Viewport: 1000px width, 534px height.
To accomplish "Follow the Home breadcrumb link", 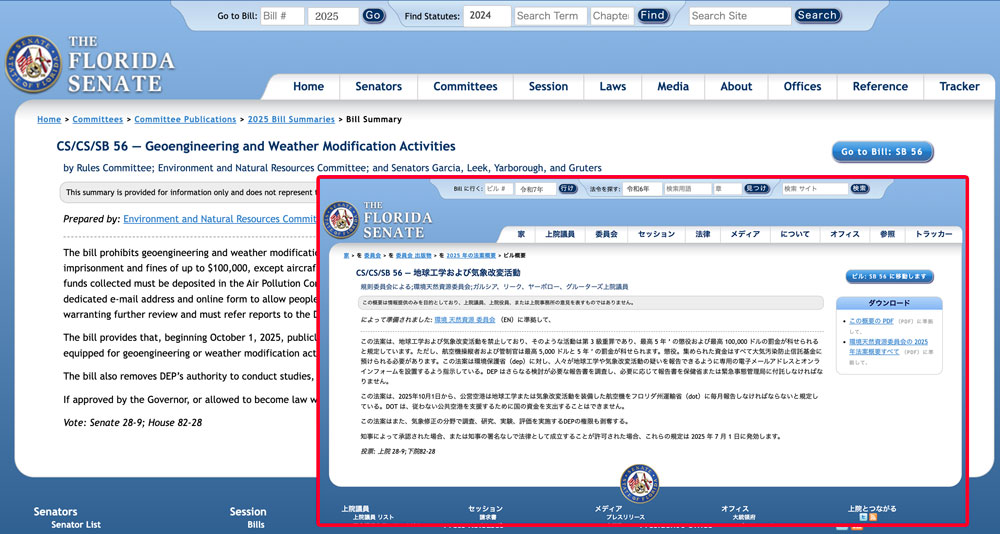I will point(49,119).
